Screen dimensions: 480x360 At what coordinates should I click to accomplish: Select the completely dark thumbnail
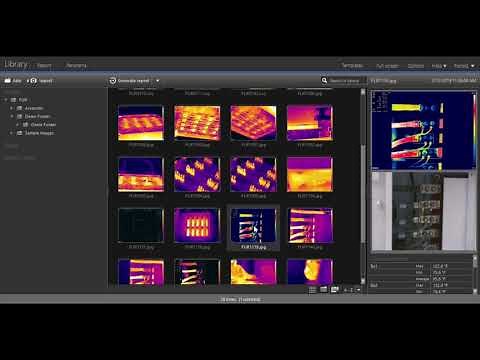[141, 225]
